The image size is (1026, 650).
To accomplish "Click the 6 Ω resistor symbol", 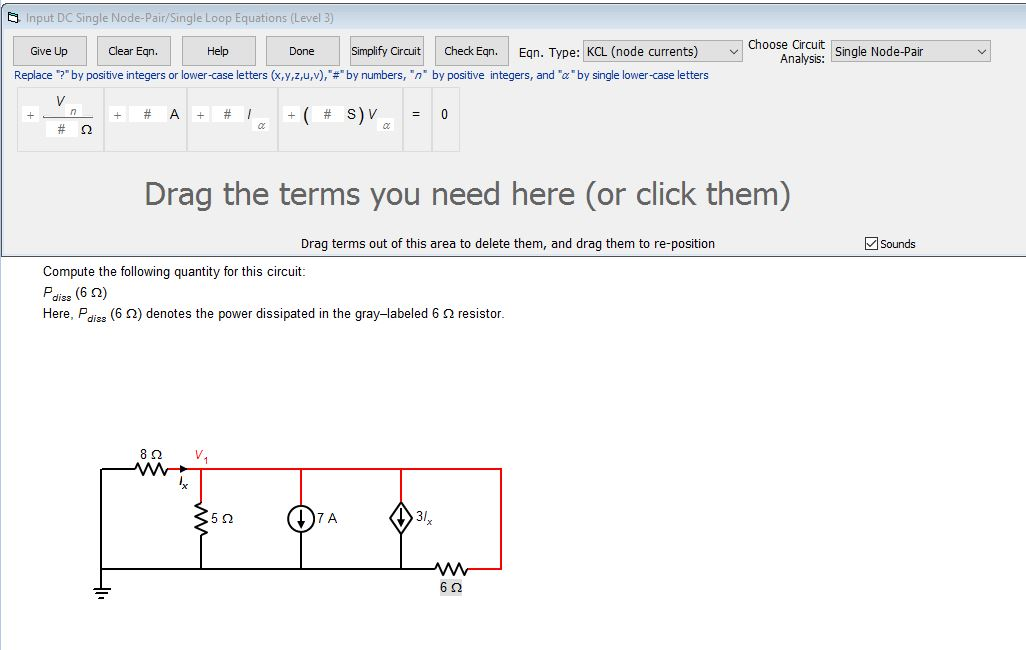I will tap(450, 569).
